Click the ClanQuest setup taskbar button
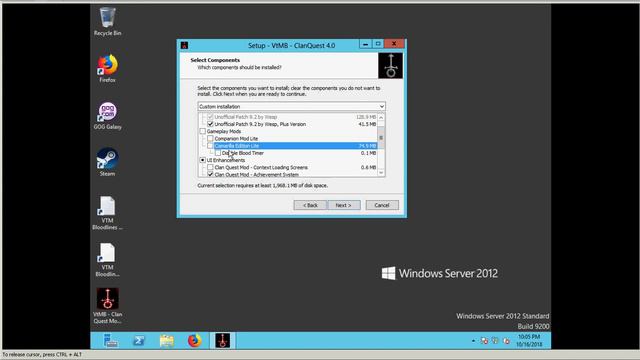Viewport: 640px width, 360px height. click(x=222, y=340)
